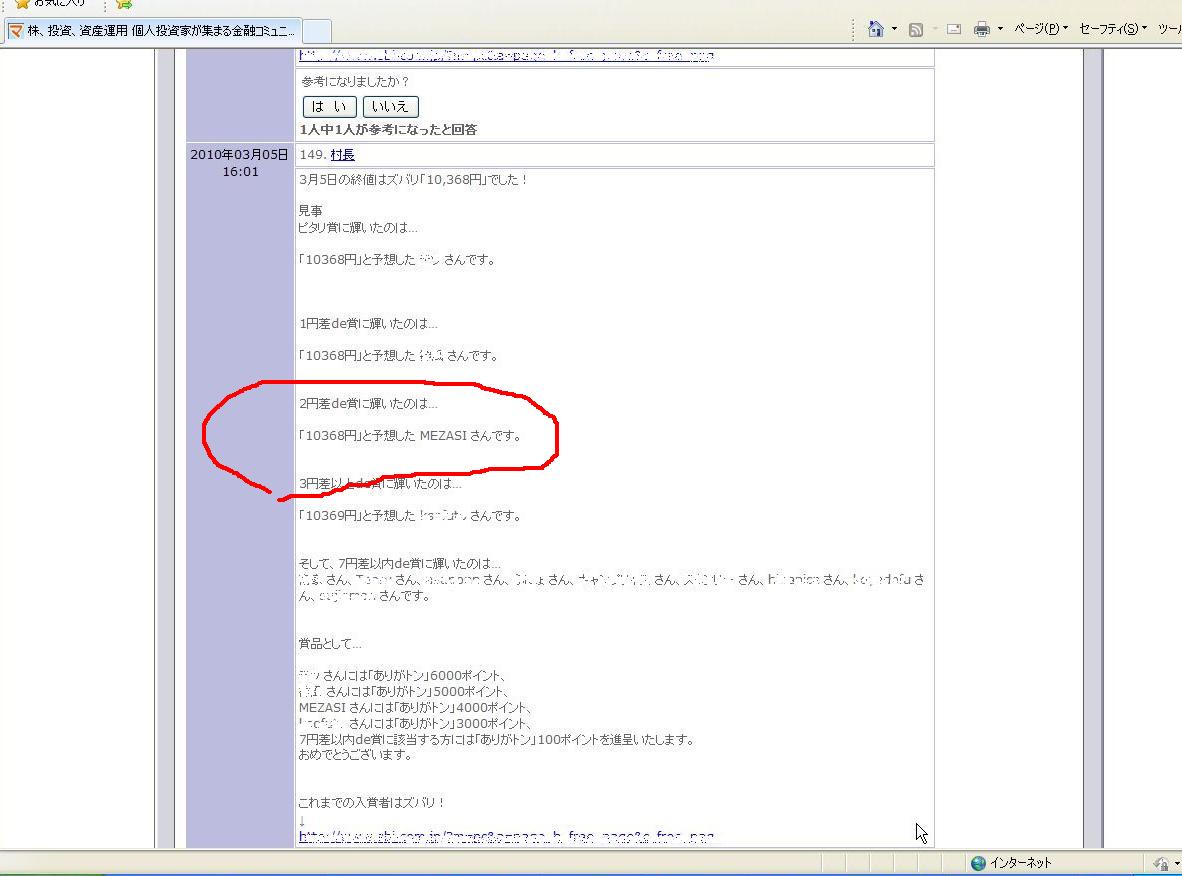Expand the Print options dropdown arrow
1182x876 pixels.
point(1000,30)
